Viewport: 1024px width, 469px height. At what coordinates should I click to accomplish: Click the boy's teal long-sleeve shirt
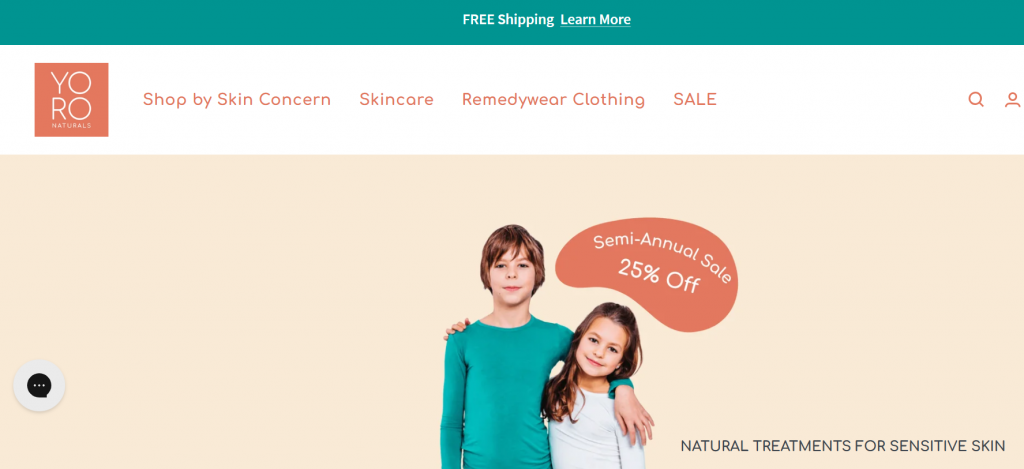point(496,392)
